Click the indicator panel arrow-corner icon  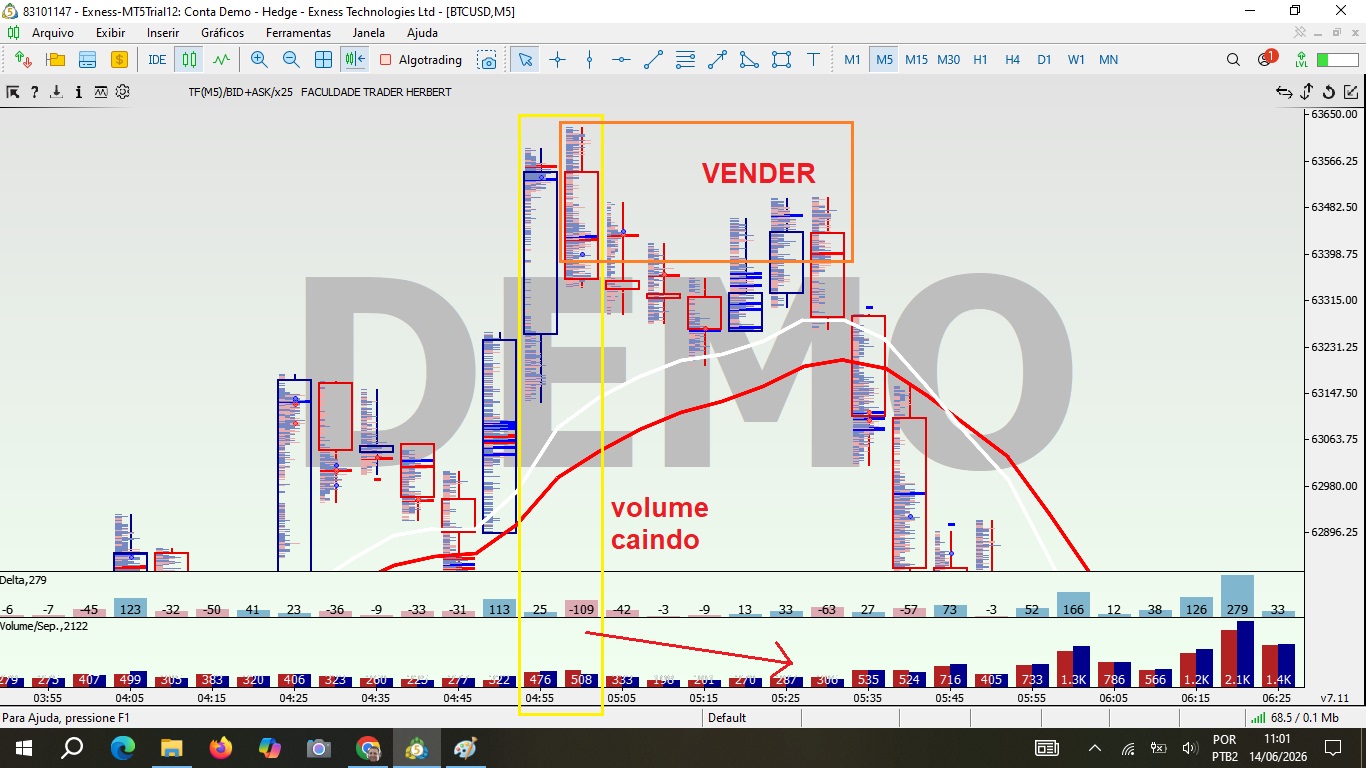pyautogui.click(x=13, y=92)
